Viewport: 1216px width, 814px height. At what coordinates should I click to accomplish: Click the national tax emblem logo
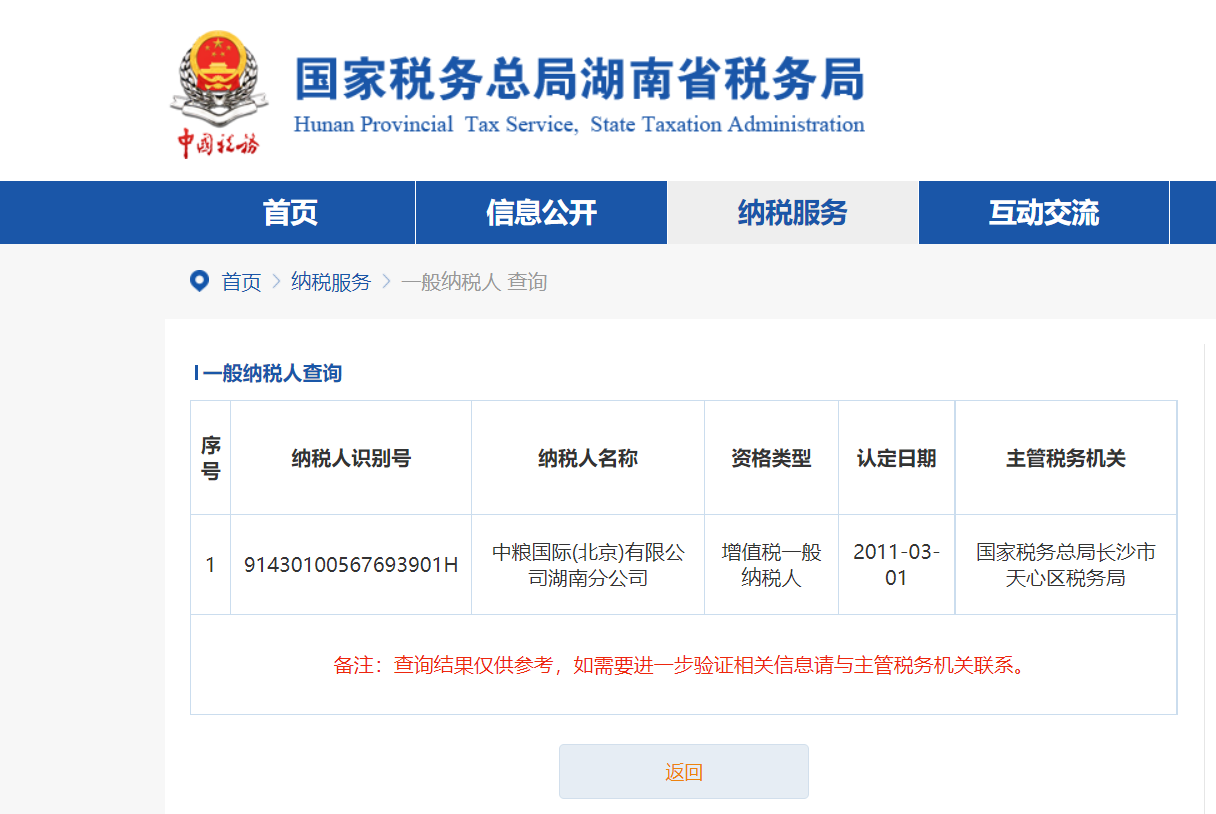point(218,76)
